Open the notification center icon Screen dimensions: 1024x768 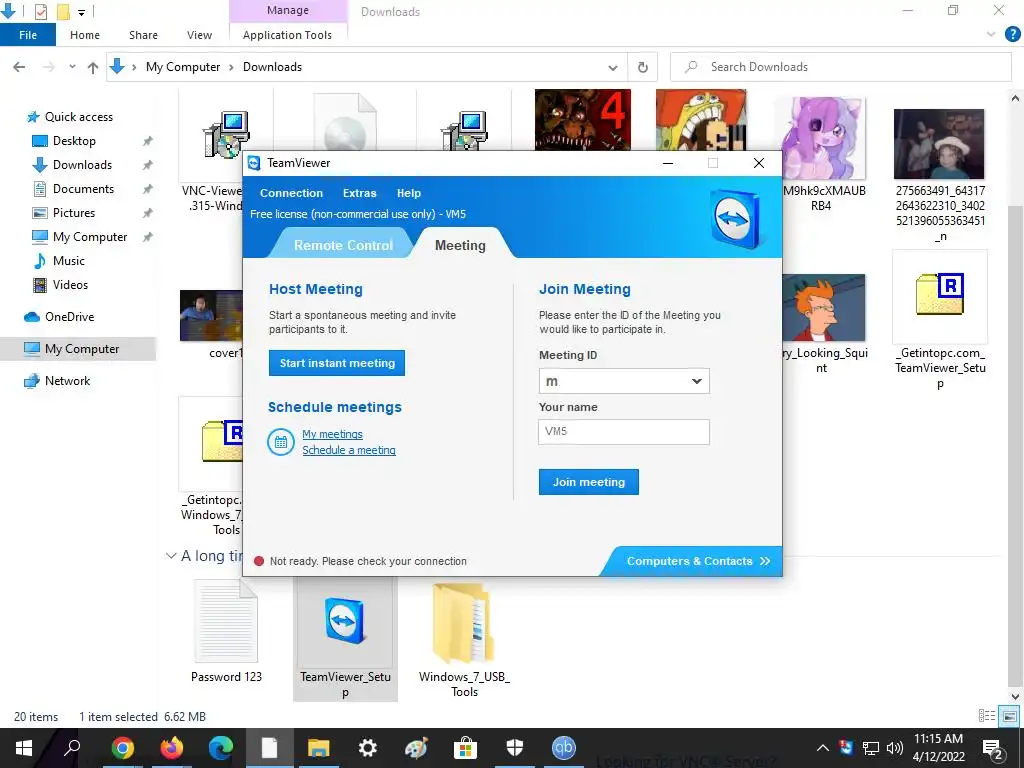[993, 748]
